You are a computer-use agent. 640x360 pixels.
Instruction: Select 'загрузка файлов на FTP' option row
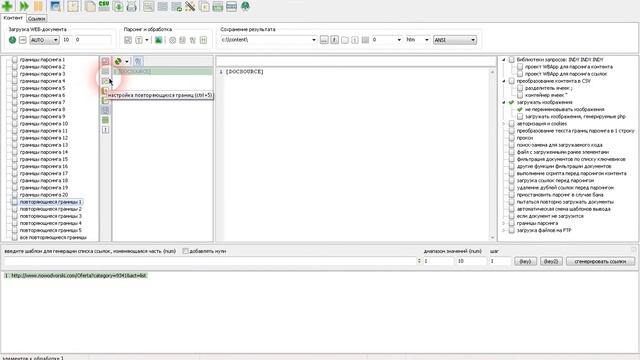(x=544, y=231)
